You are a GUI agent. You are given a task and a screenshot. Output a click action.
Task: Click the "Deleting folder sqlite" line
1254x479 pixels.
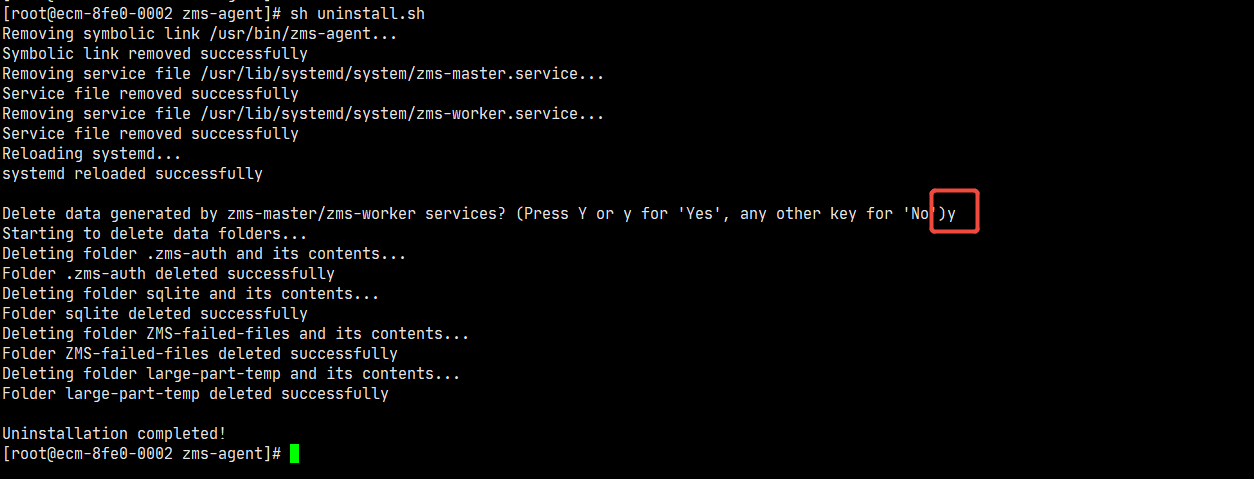tap(190, 294)
